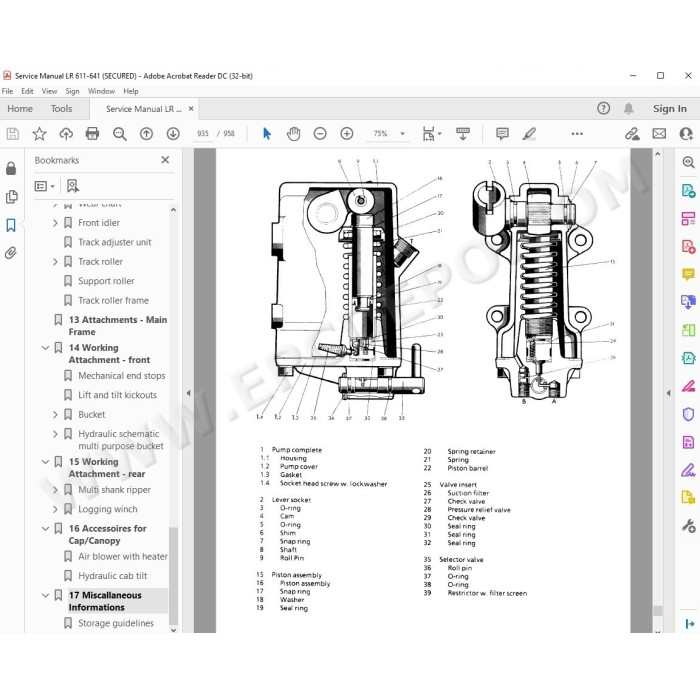700x700 pixels.
Task: Open the Find text magnifier
Action: [120, 133]
